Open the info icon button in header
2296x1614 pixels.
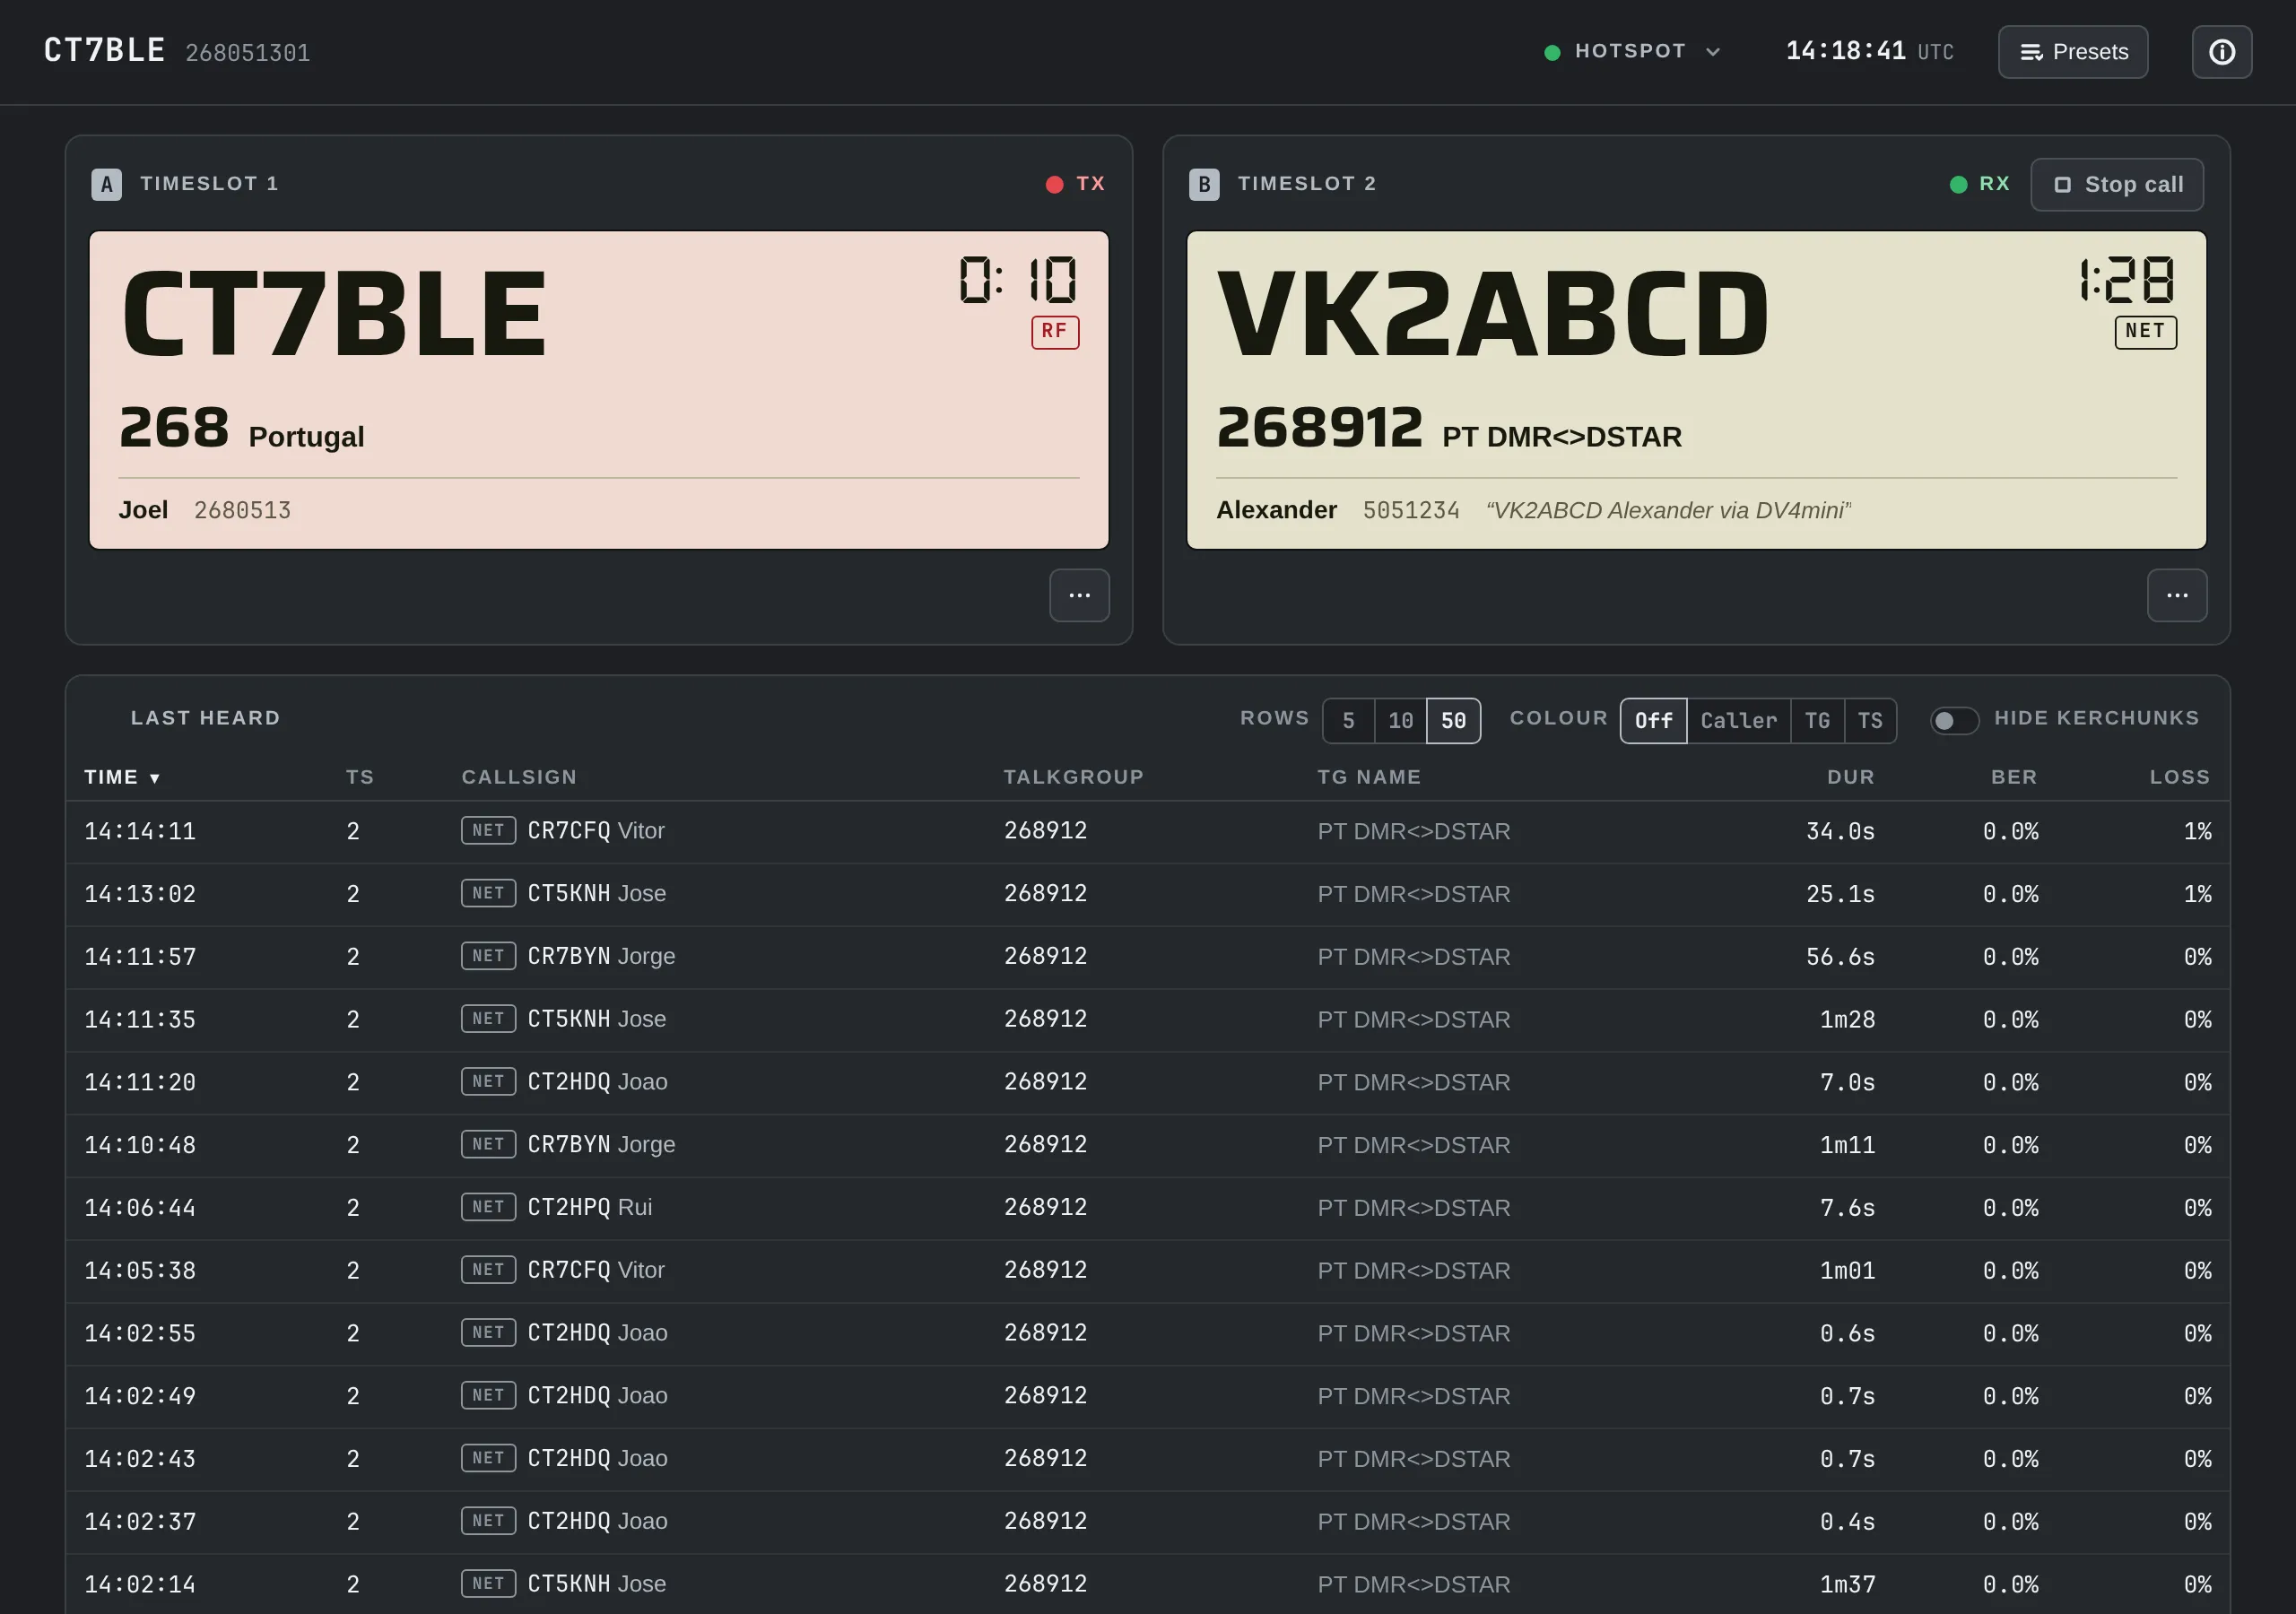(2221, 52)
